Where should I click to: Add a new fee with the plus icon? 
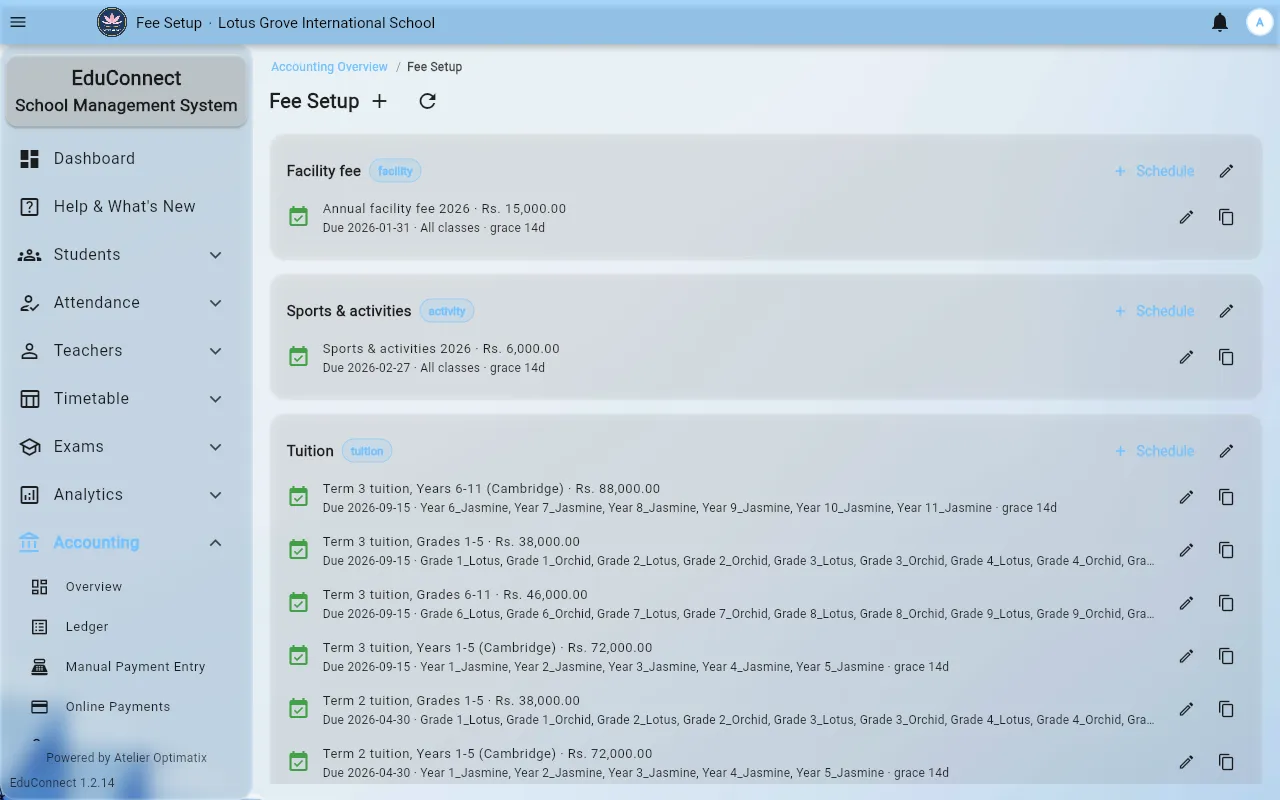coord(379,101)
